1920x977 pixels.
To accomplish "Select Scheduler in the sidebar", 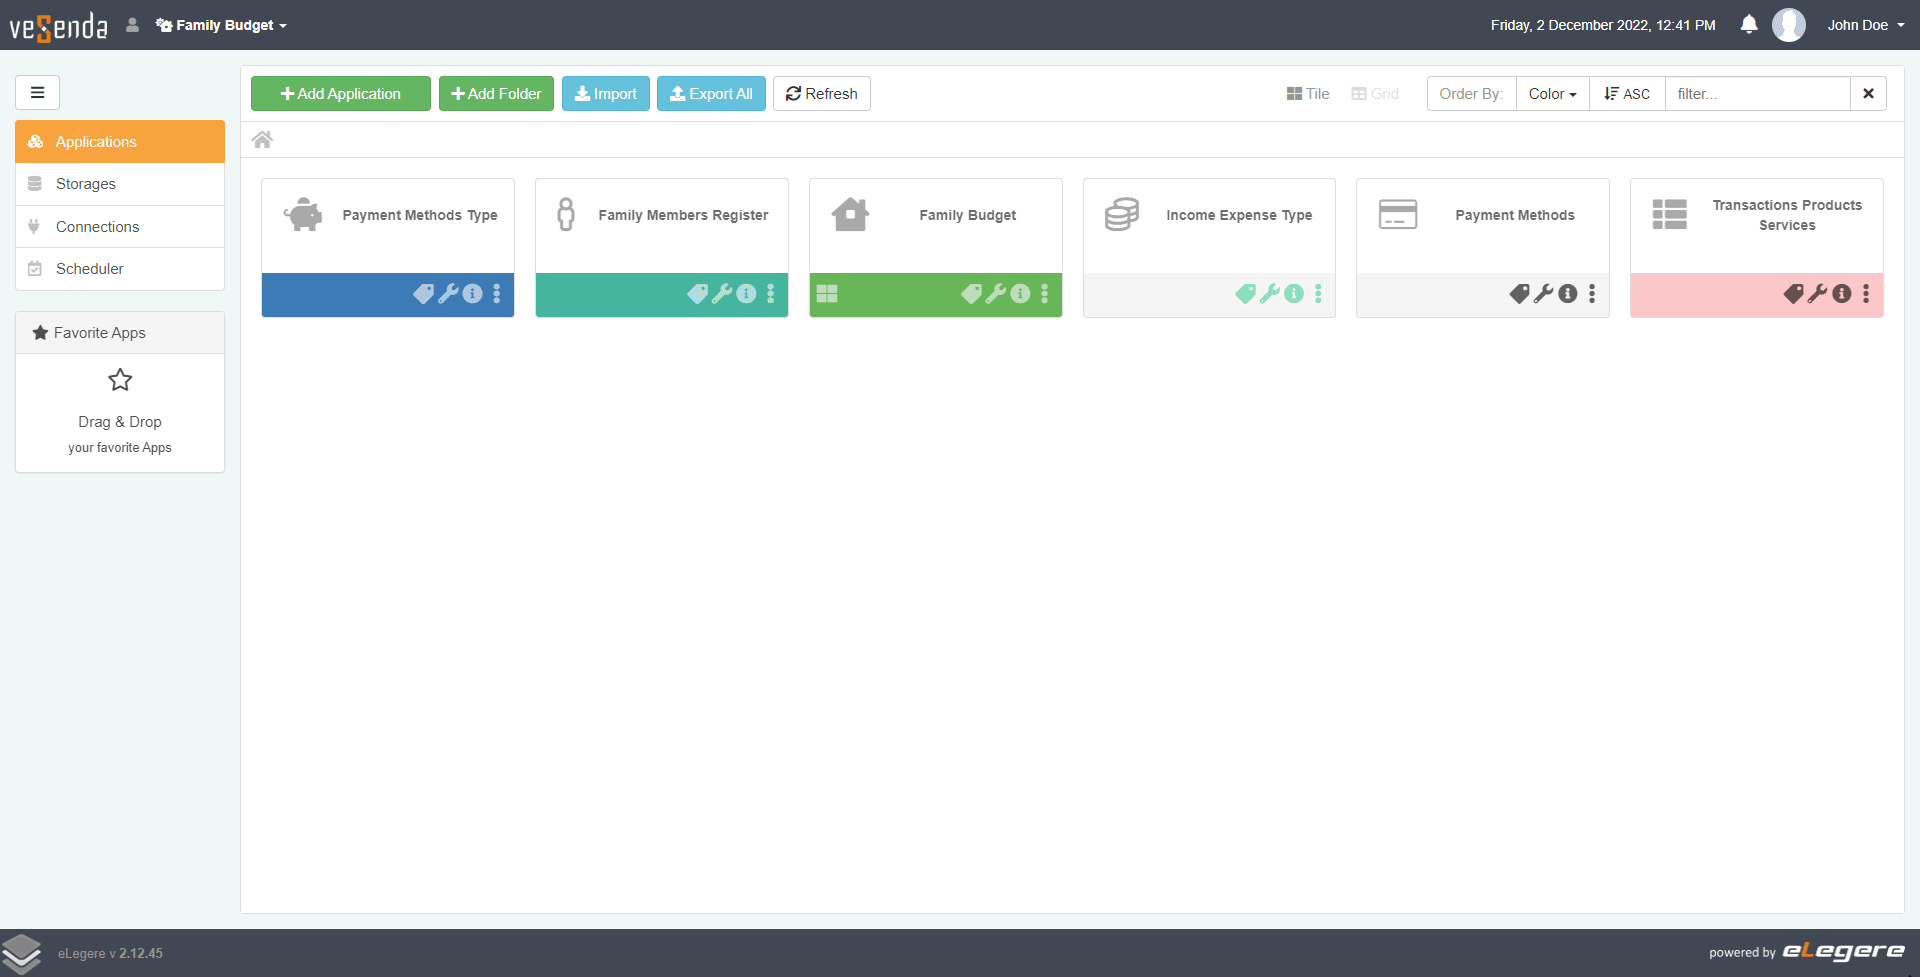I will 90,269.
